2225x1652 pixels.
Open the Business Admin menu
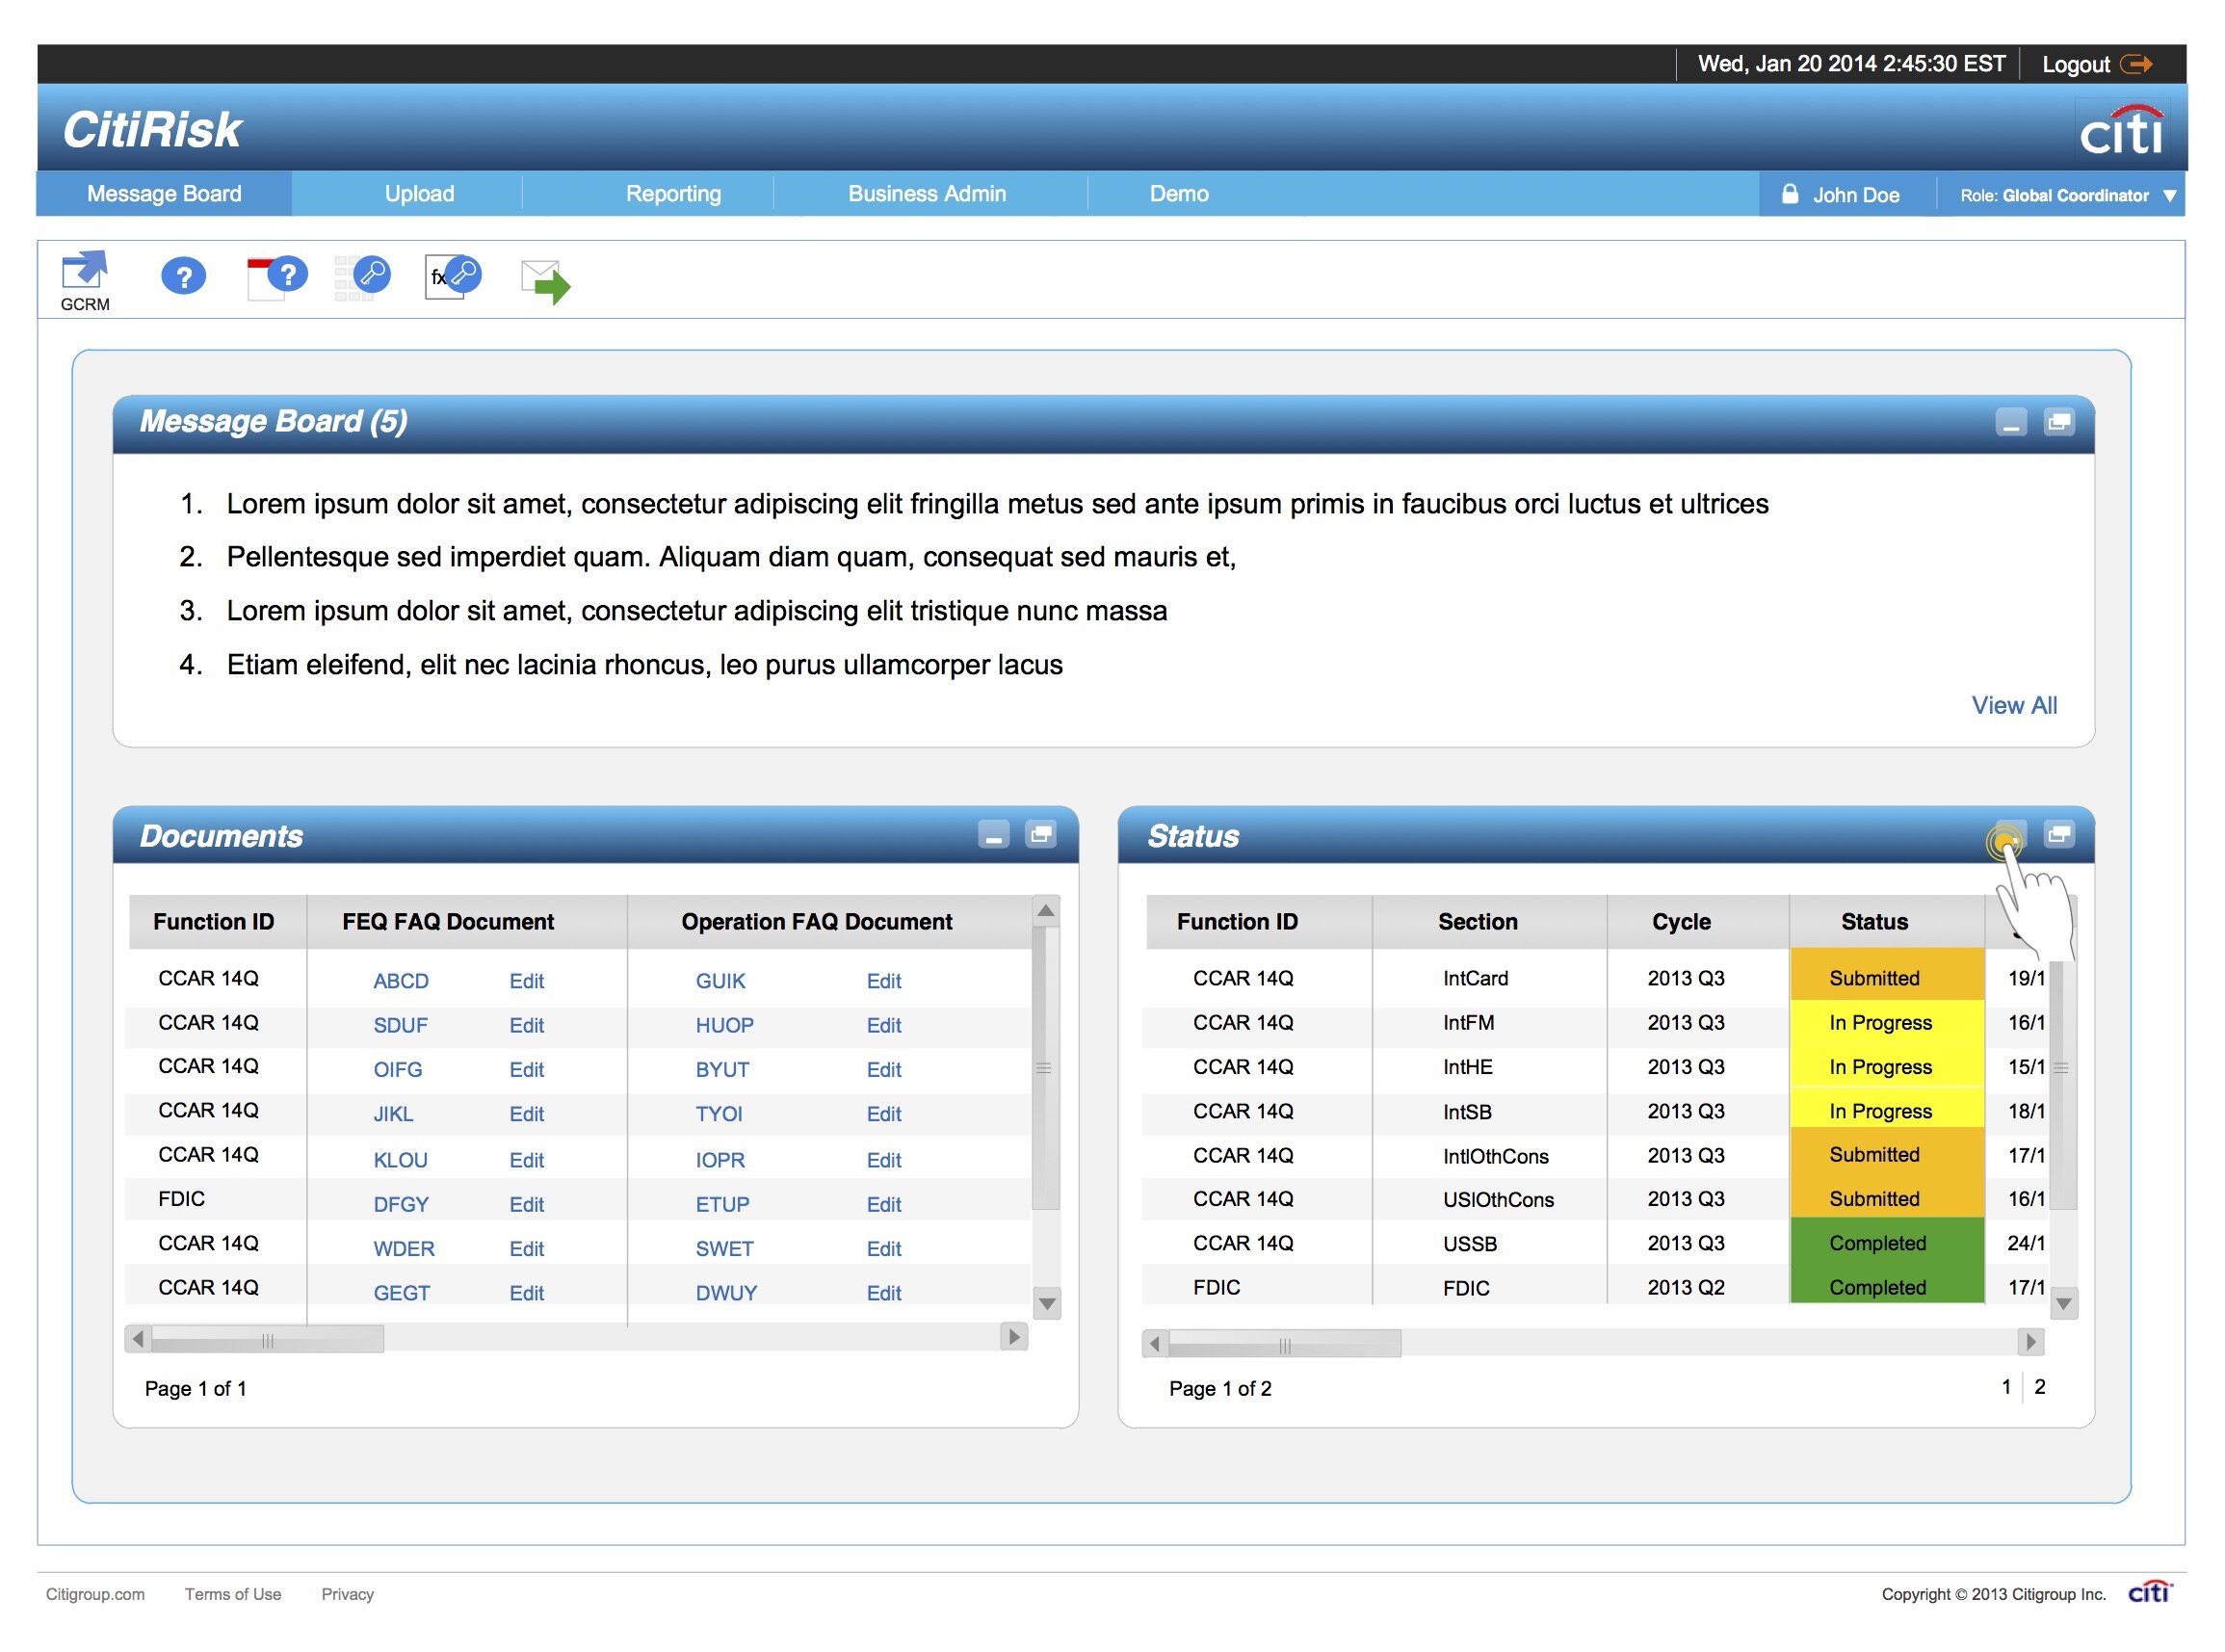click(x=927, y=194)
